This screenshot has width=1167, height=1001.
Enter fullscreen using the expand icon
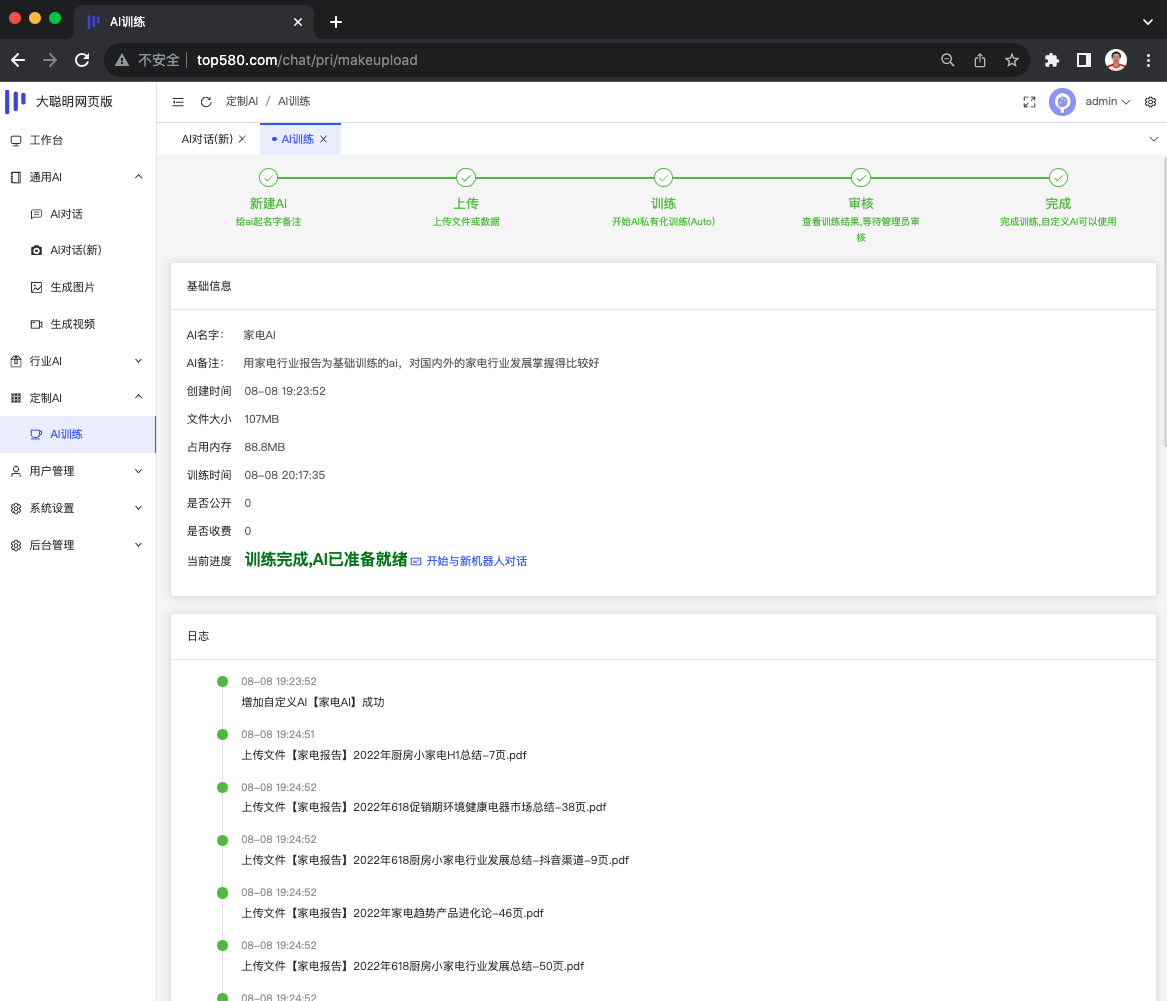(x=1029, y=102)
